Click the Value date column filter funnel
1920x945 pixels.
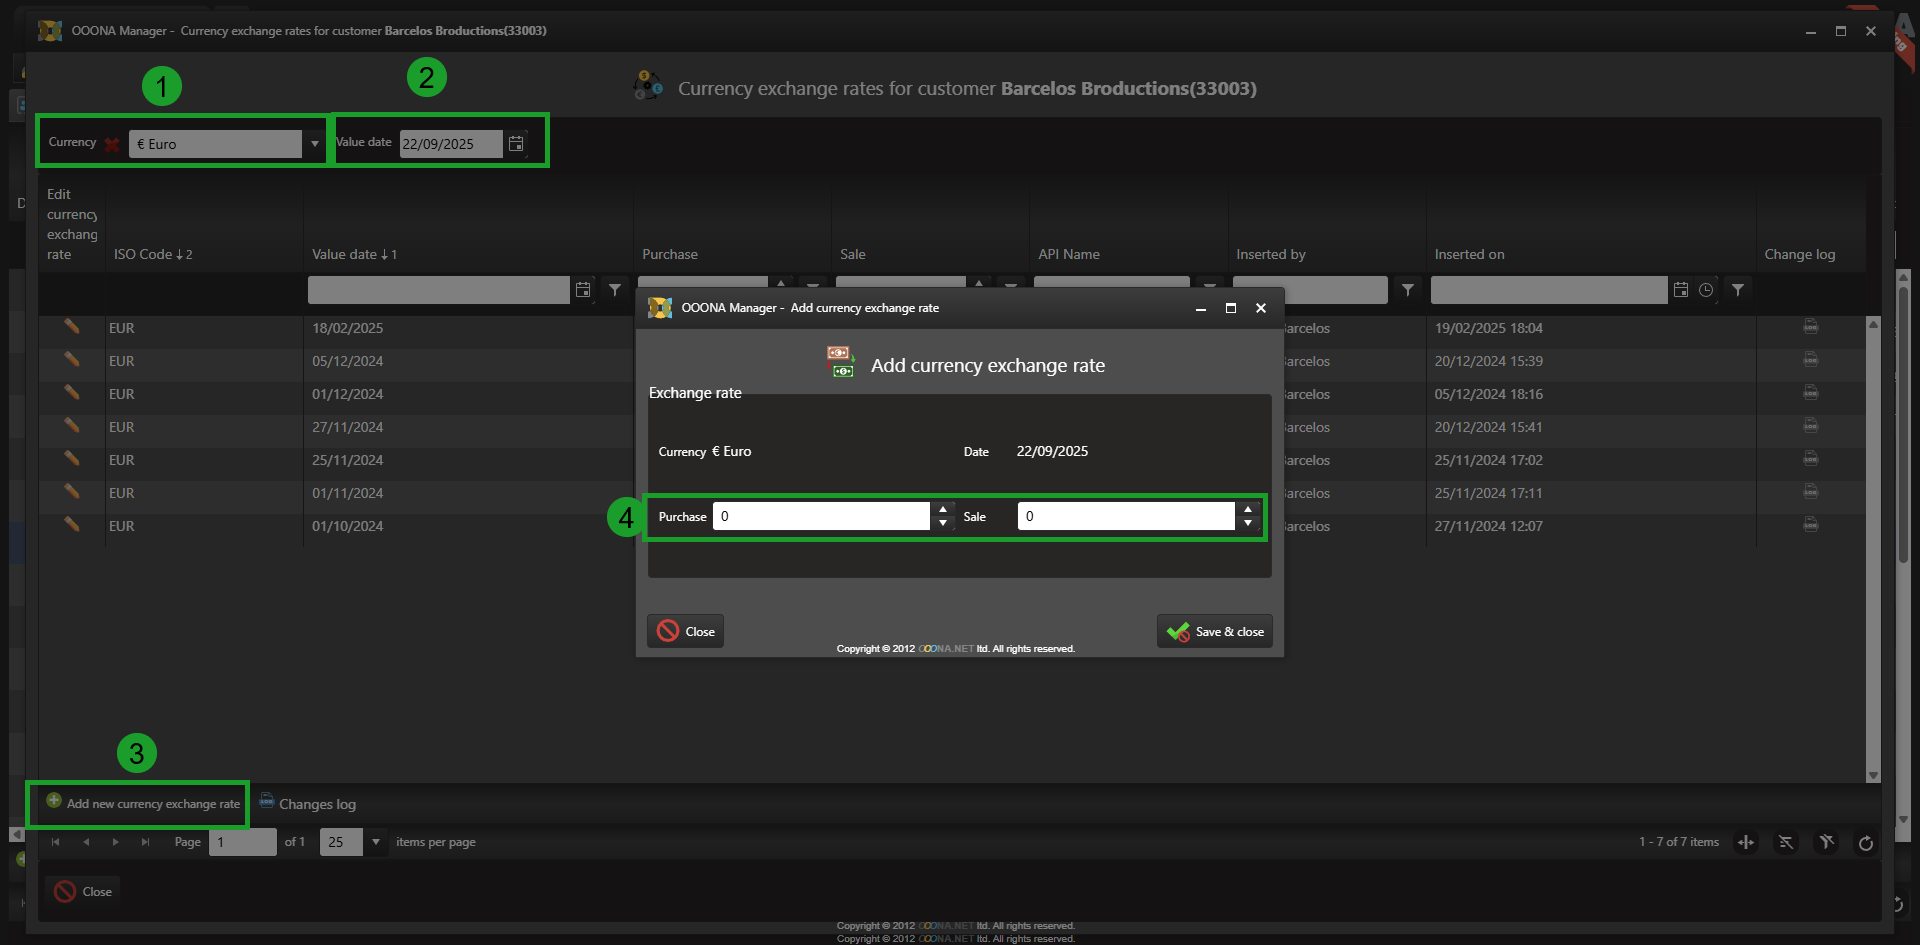[615, 290]
